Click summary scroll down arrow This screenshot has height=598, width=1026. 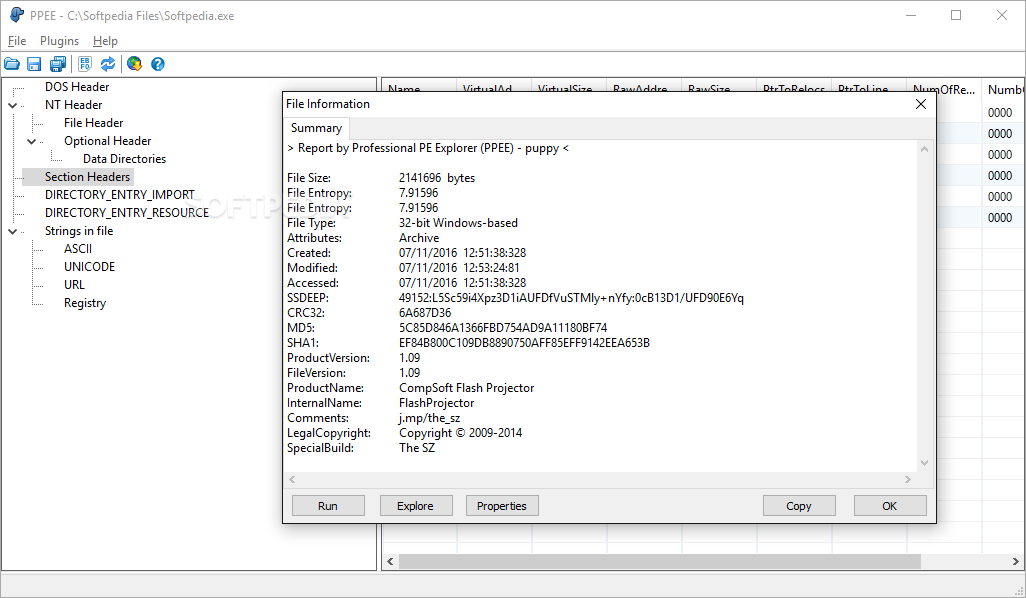coord(925,463)
